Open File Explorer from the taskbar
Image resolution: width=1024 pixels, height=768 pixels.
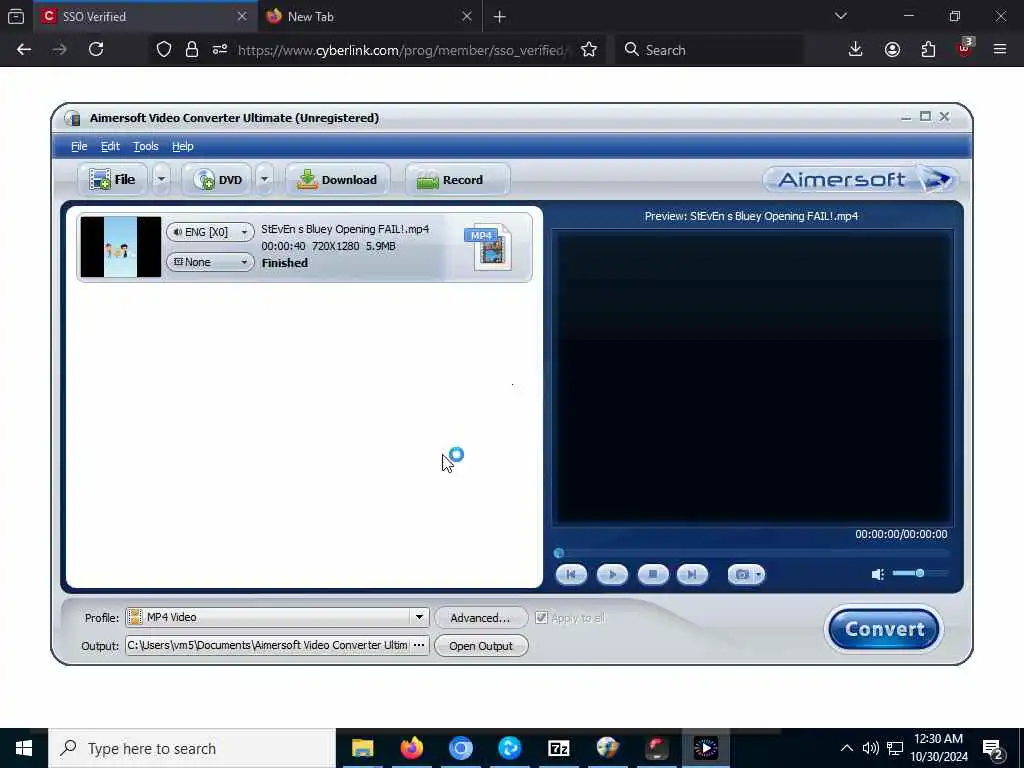[362, 748]
